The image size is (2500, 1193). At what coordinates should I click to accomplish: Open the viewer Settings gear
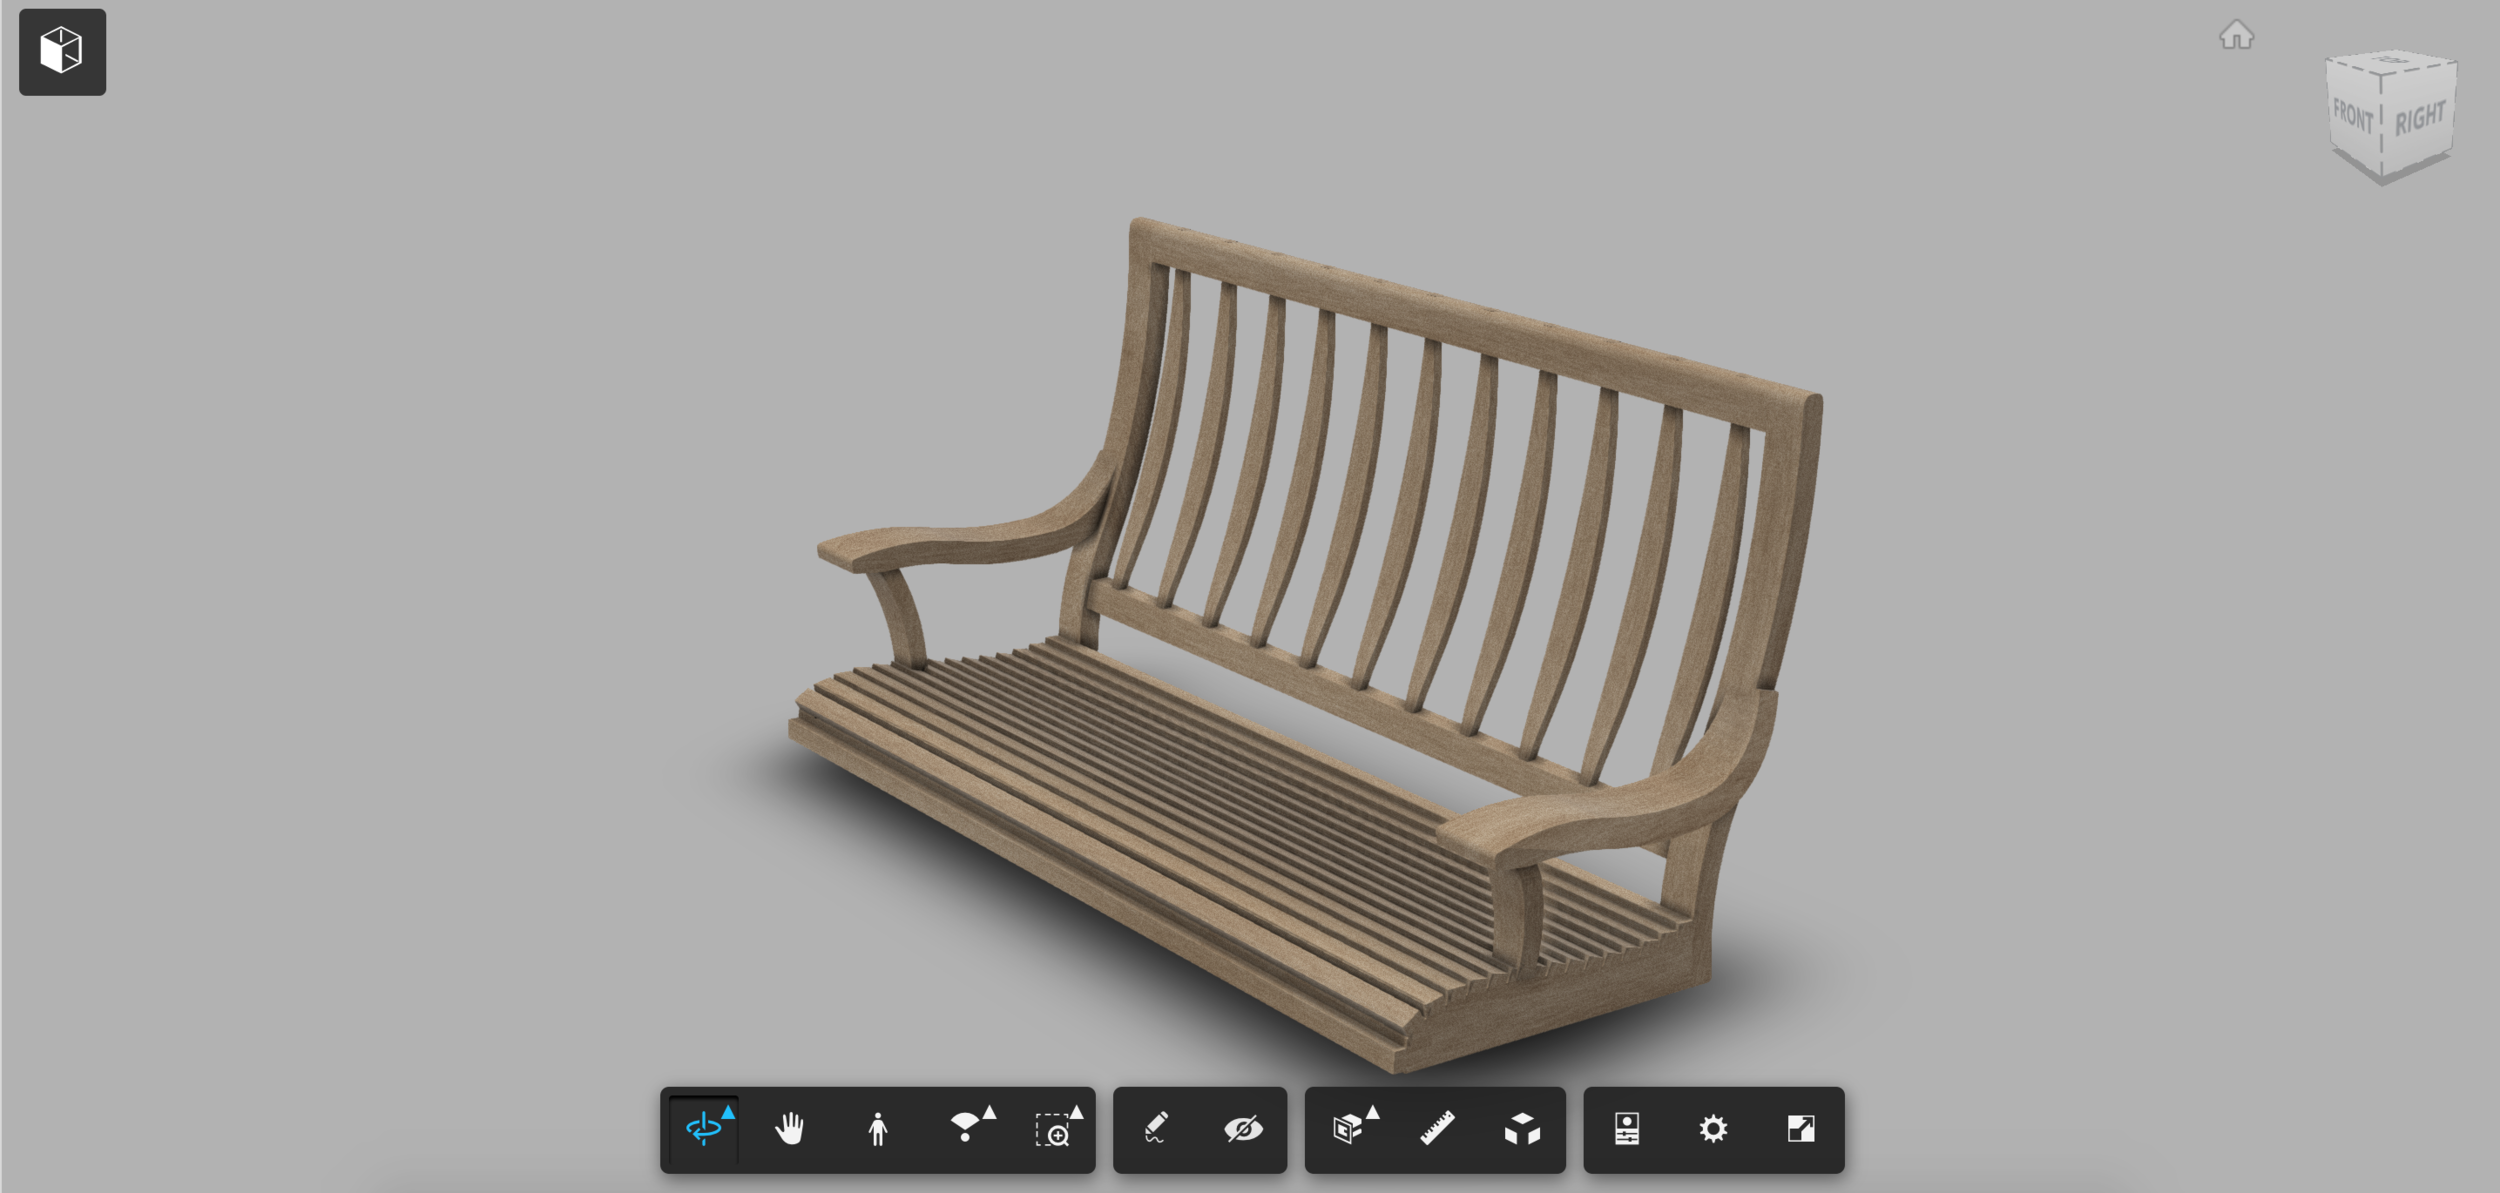pos(1713,1129)
